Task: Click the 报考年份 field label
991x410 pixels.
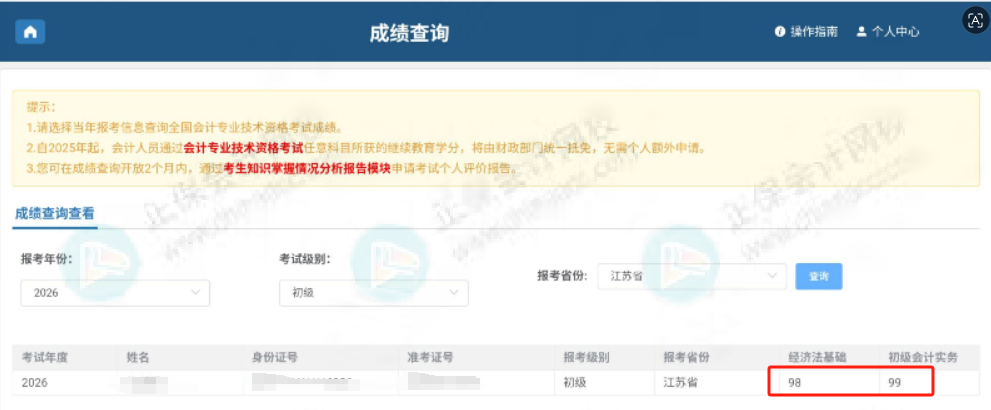Action: (47, 260)
